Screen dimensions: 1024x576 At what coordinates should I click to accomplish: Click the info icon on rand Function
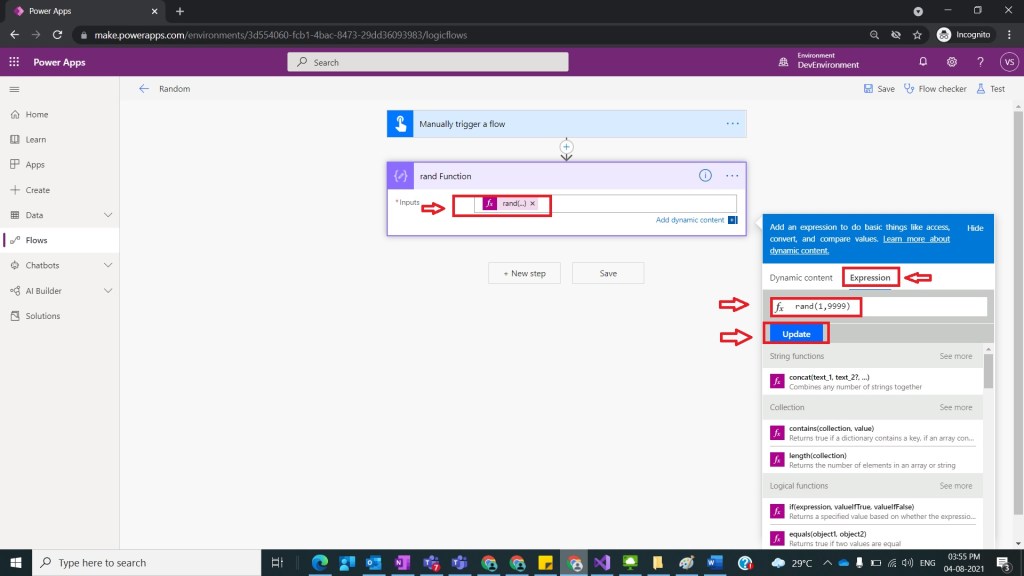(x=705, y=175)
